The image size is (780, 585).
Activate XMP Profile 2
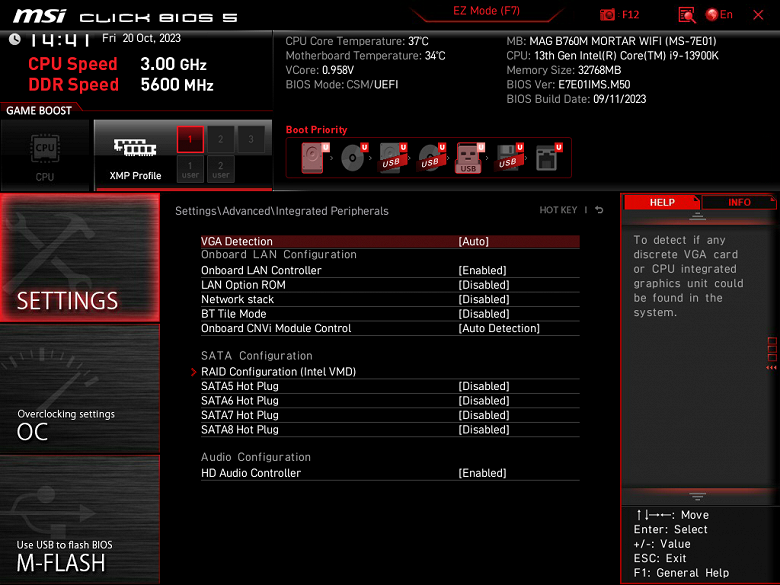tap(220, 139)
